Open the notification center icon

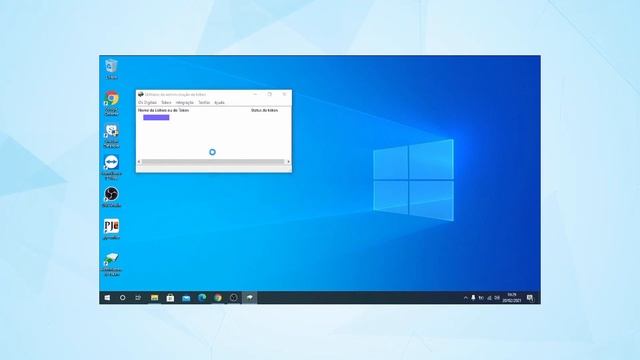[530, 298]
